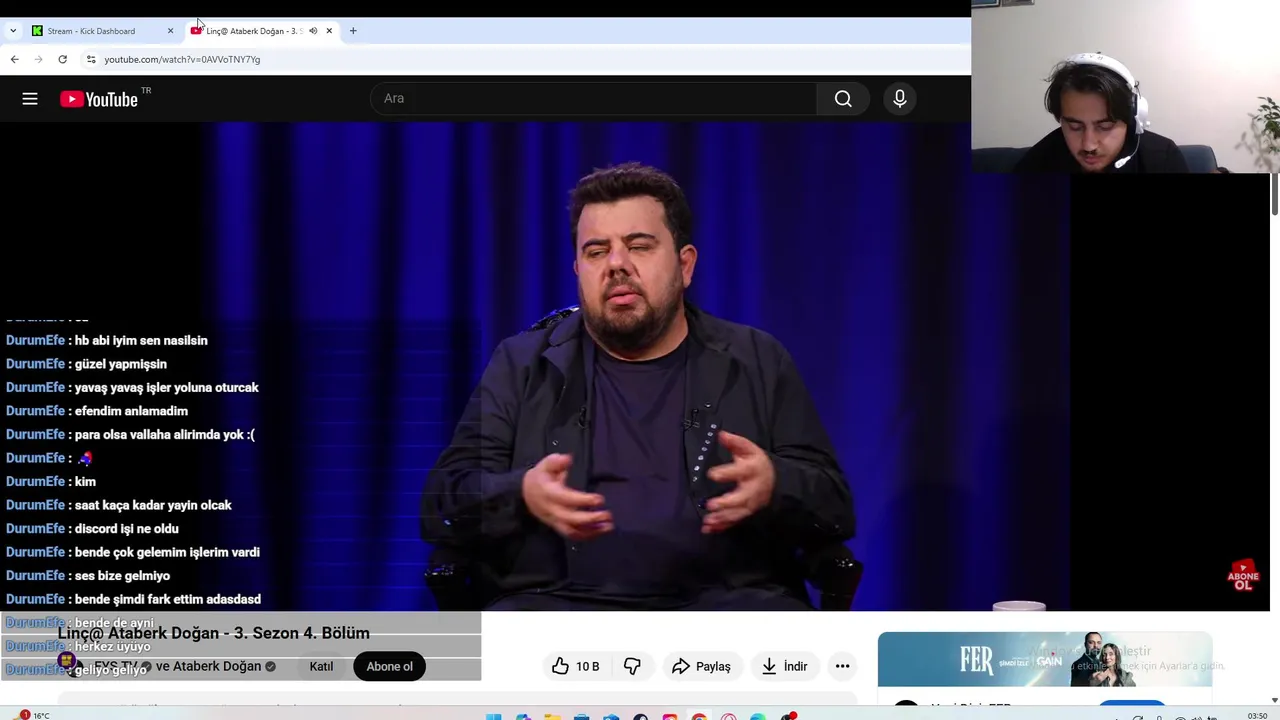The height and width of the screenshot is (720, 1280).
Task: Open a new browser tab
Action: point(353,31)
